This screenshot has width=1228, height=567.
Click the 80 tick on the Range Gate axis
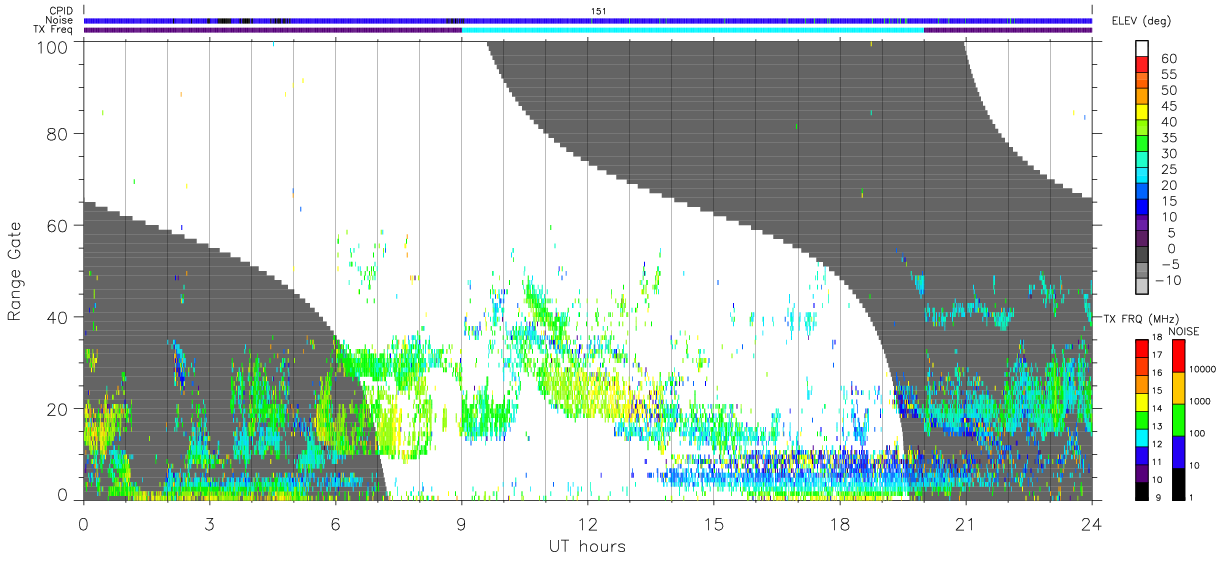click(x=58, y=135)
